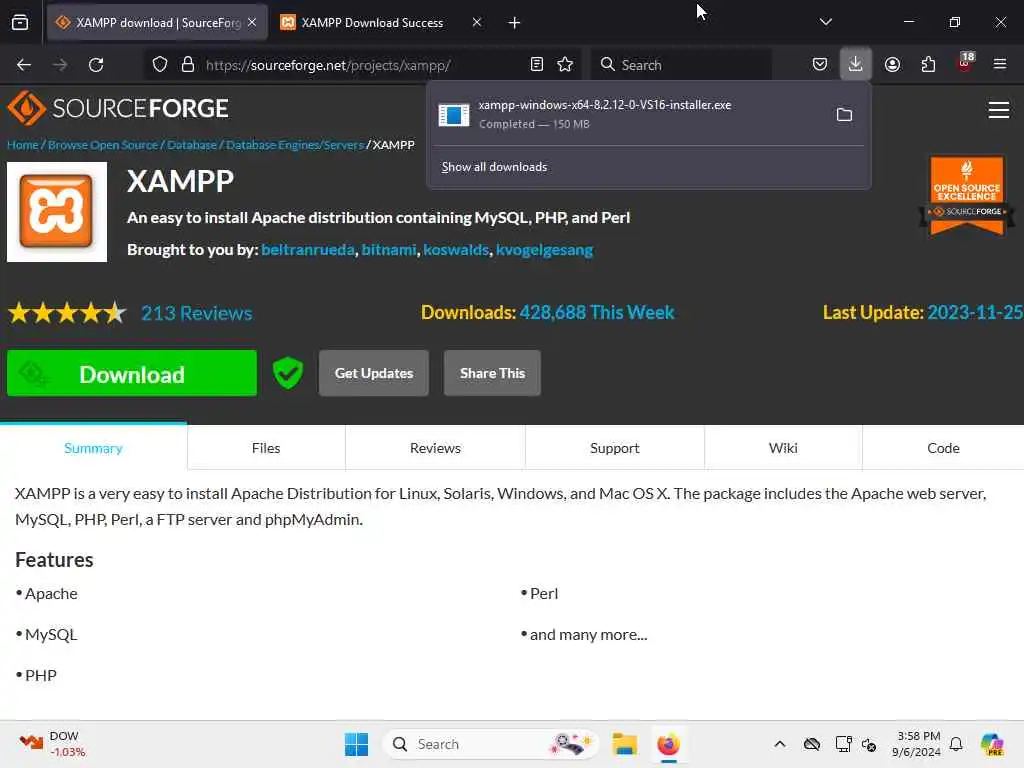Toggle the Downloads toolbar button
The height and width of the screenshot is (768, 1024).
pos(856,65)
